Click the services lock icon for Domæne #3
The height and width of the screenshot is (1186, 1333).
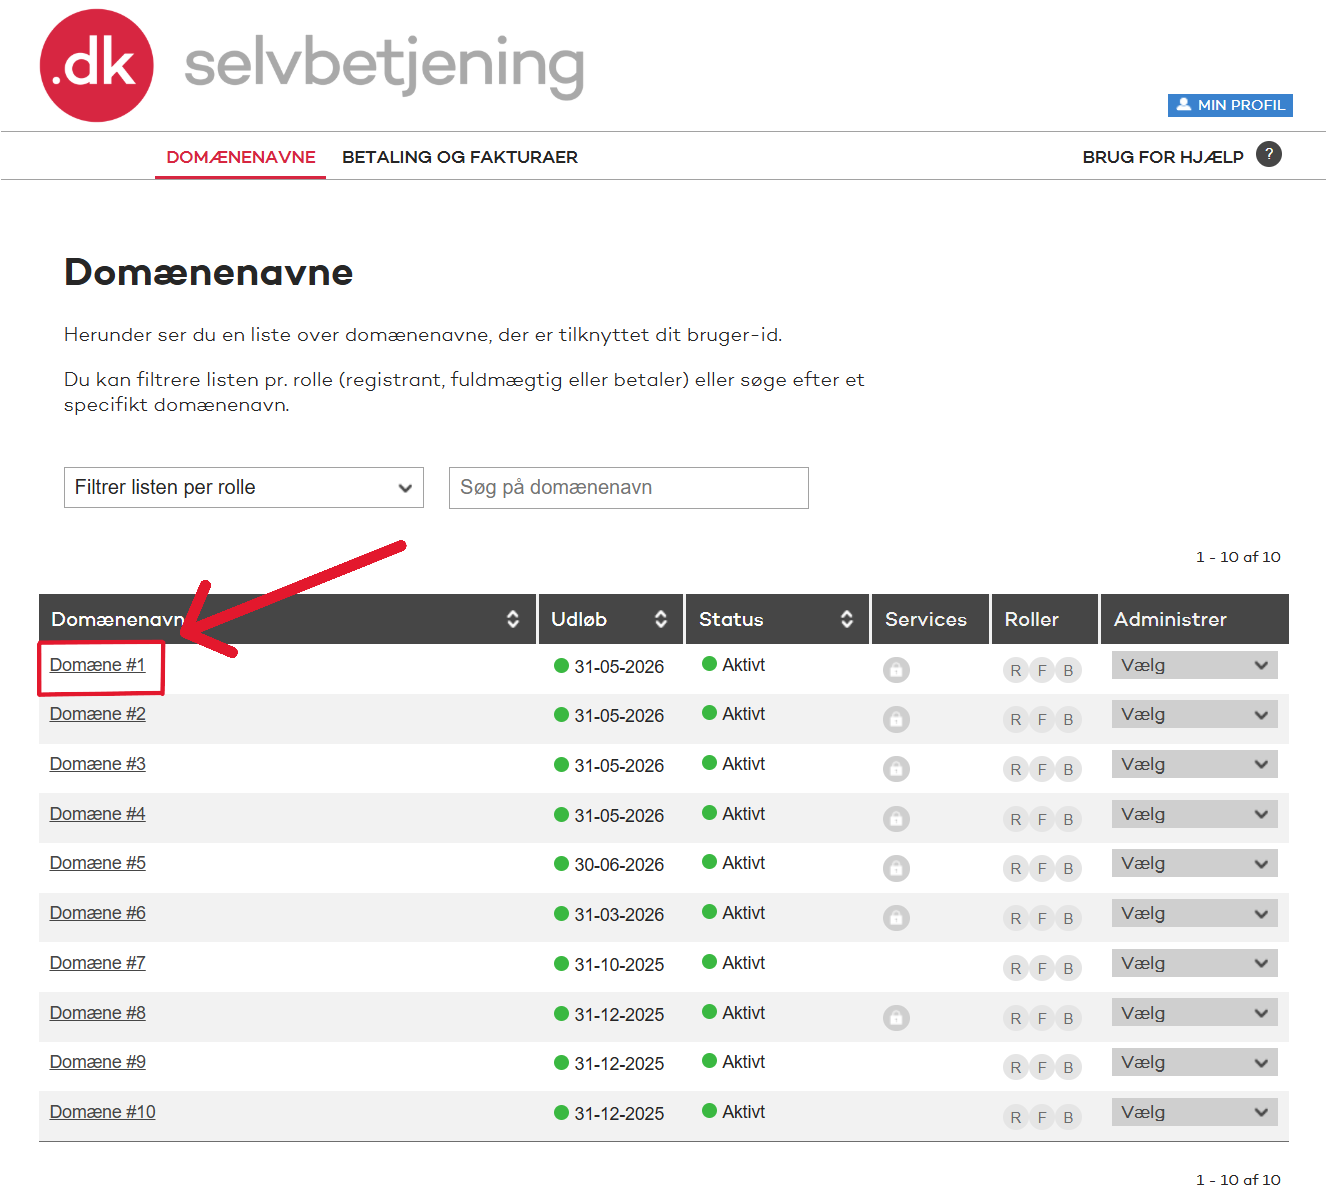[896, 769]
